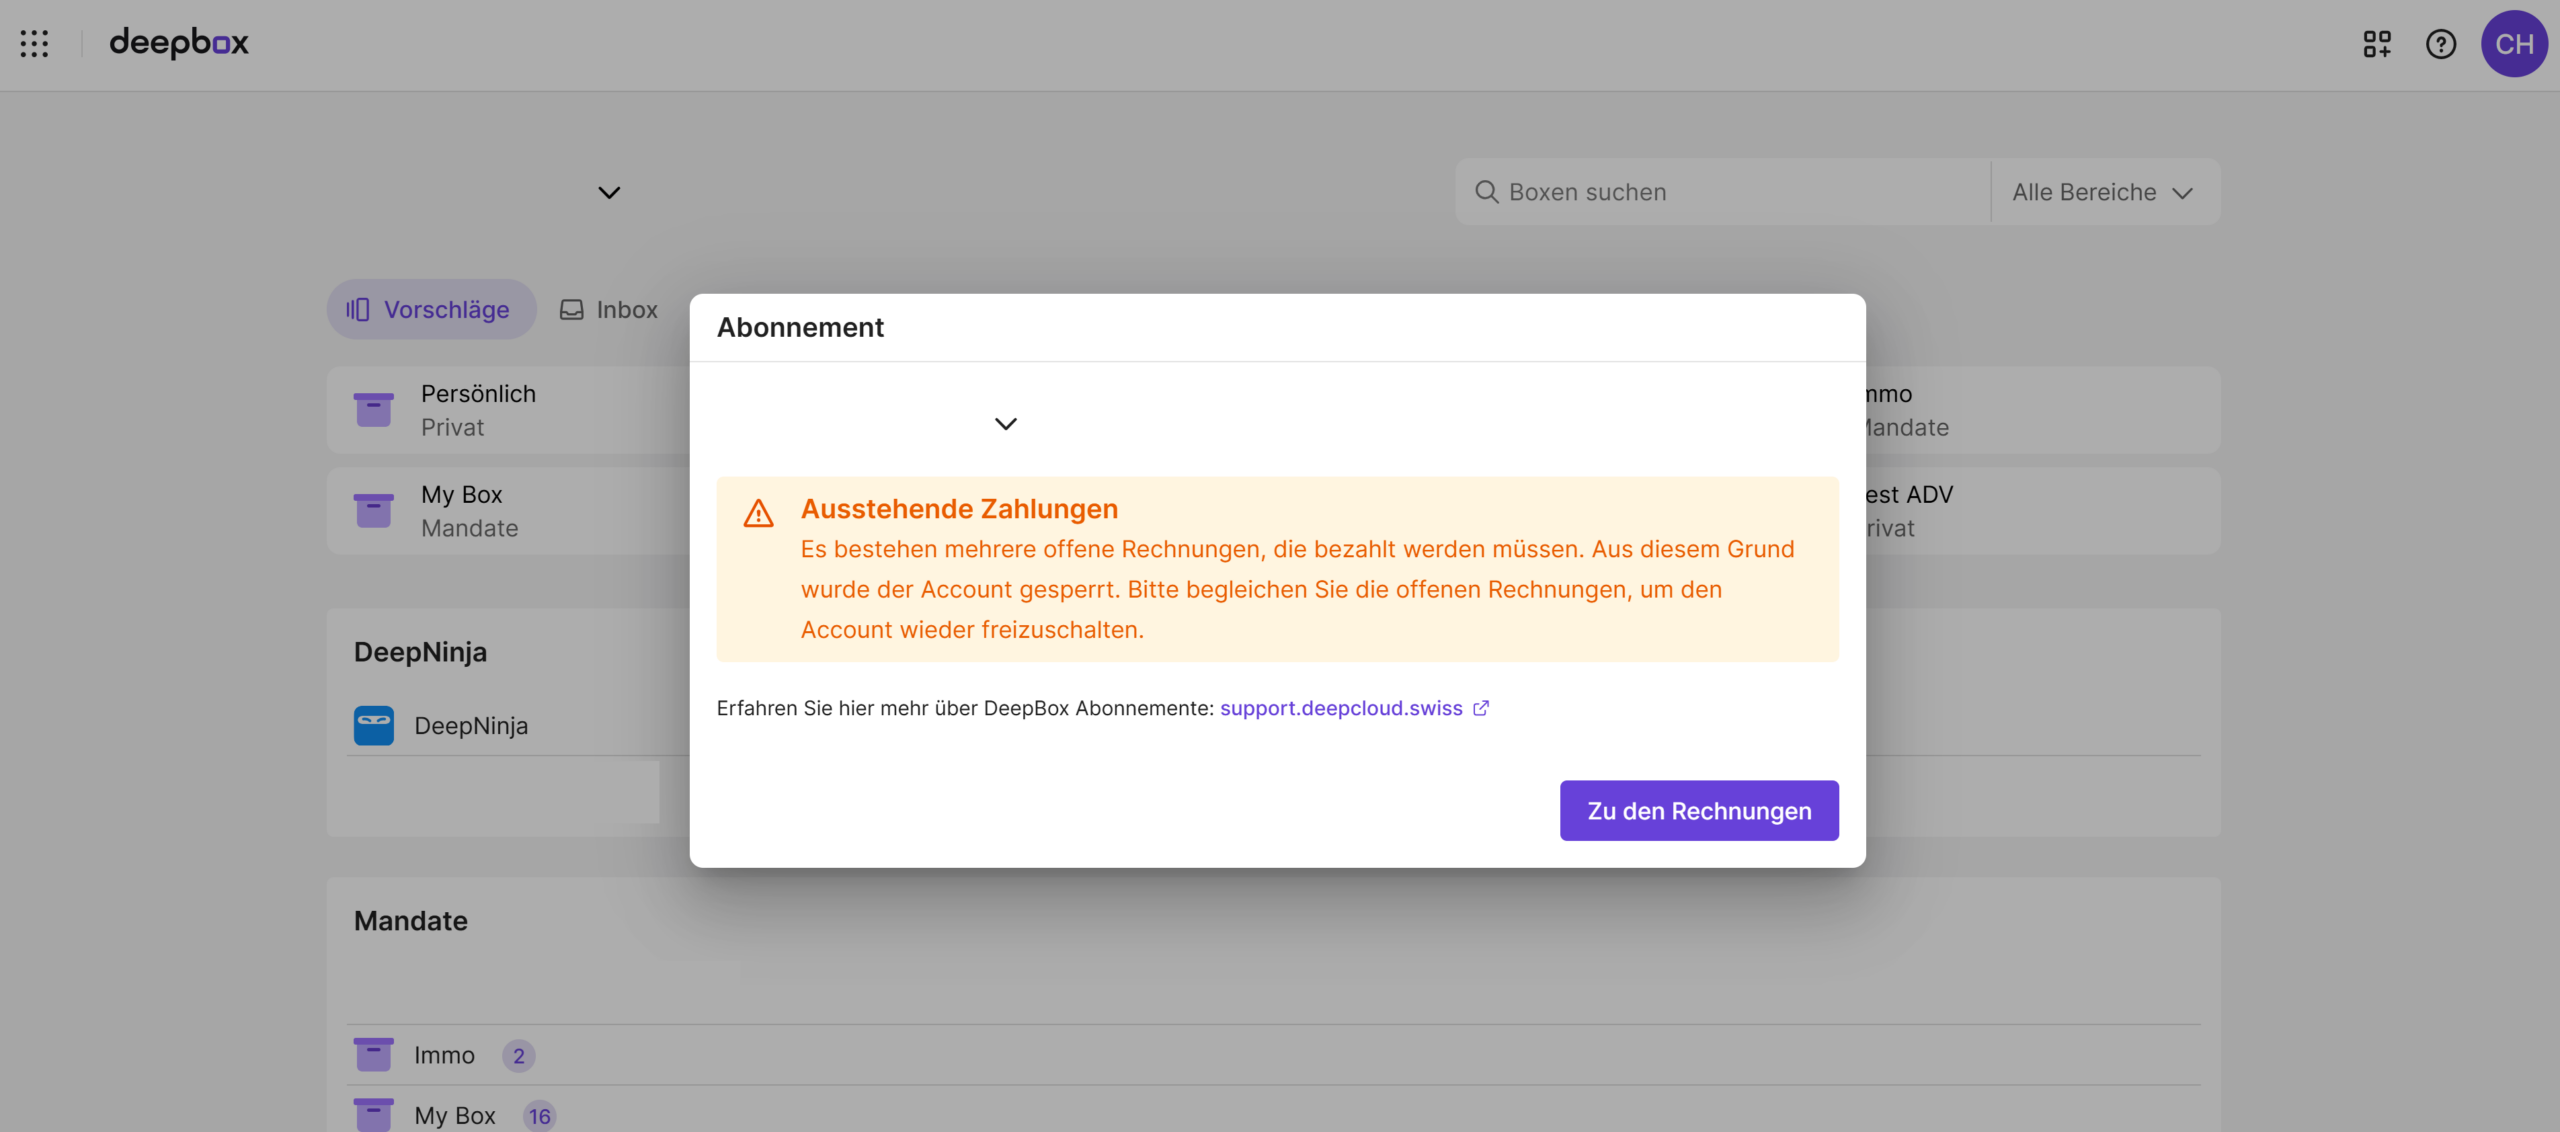The height and width of the screenshot is (1132, 2560).
Task: Click the Persönlich box archive icon
Action: tap(374, 410)
